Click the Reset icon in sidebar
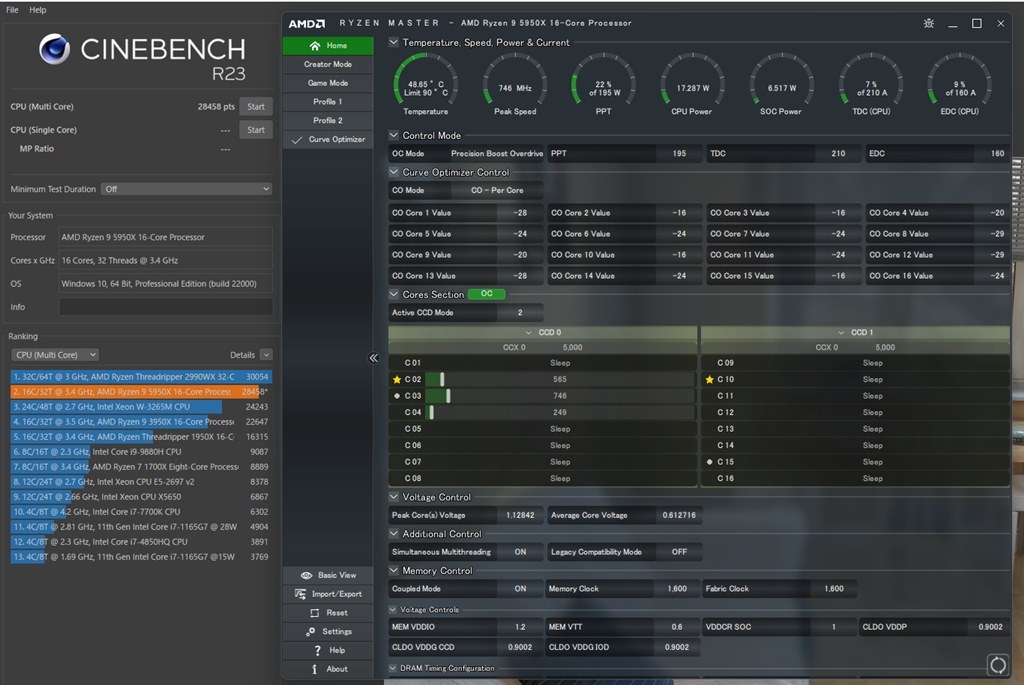1024x685 pixels. tap(315, 613)
